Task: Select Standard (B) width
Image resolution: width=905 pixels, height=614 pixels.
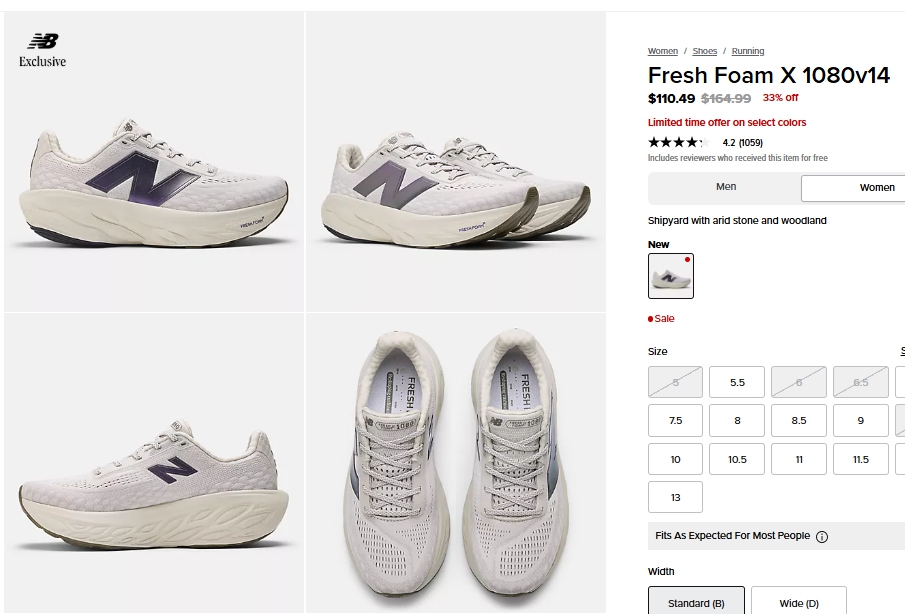Action: coord(696,603)
